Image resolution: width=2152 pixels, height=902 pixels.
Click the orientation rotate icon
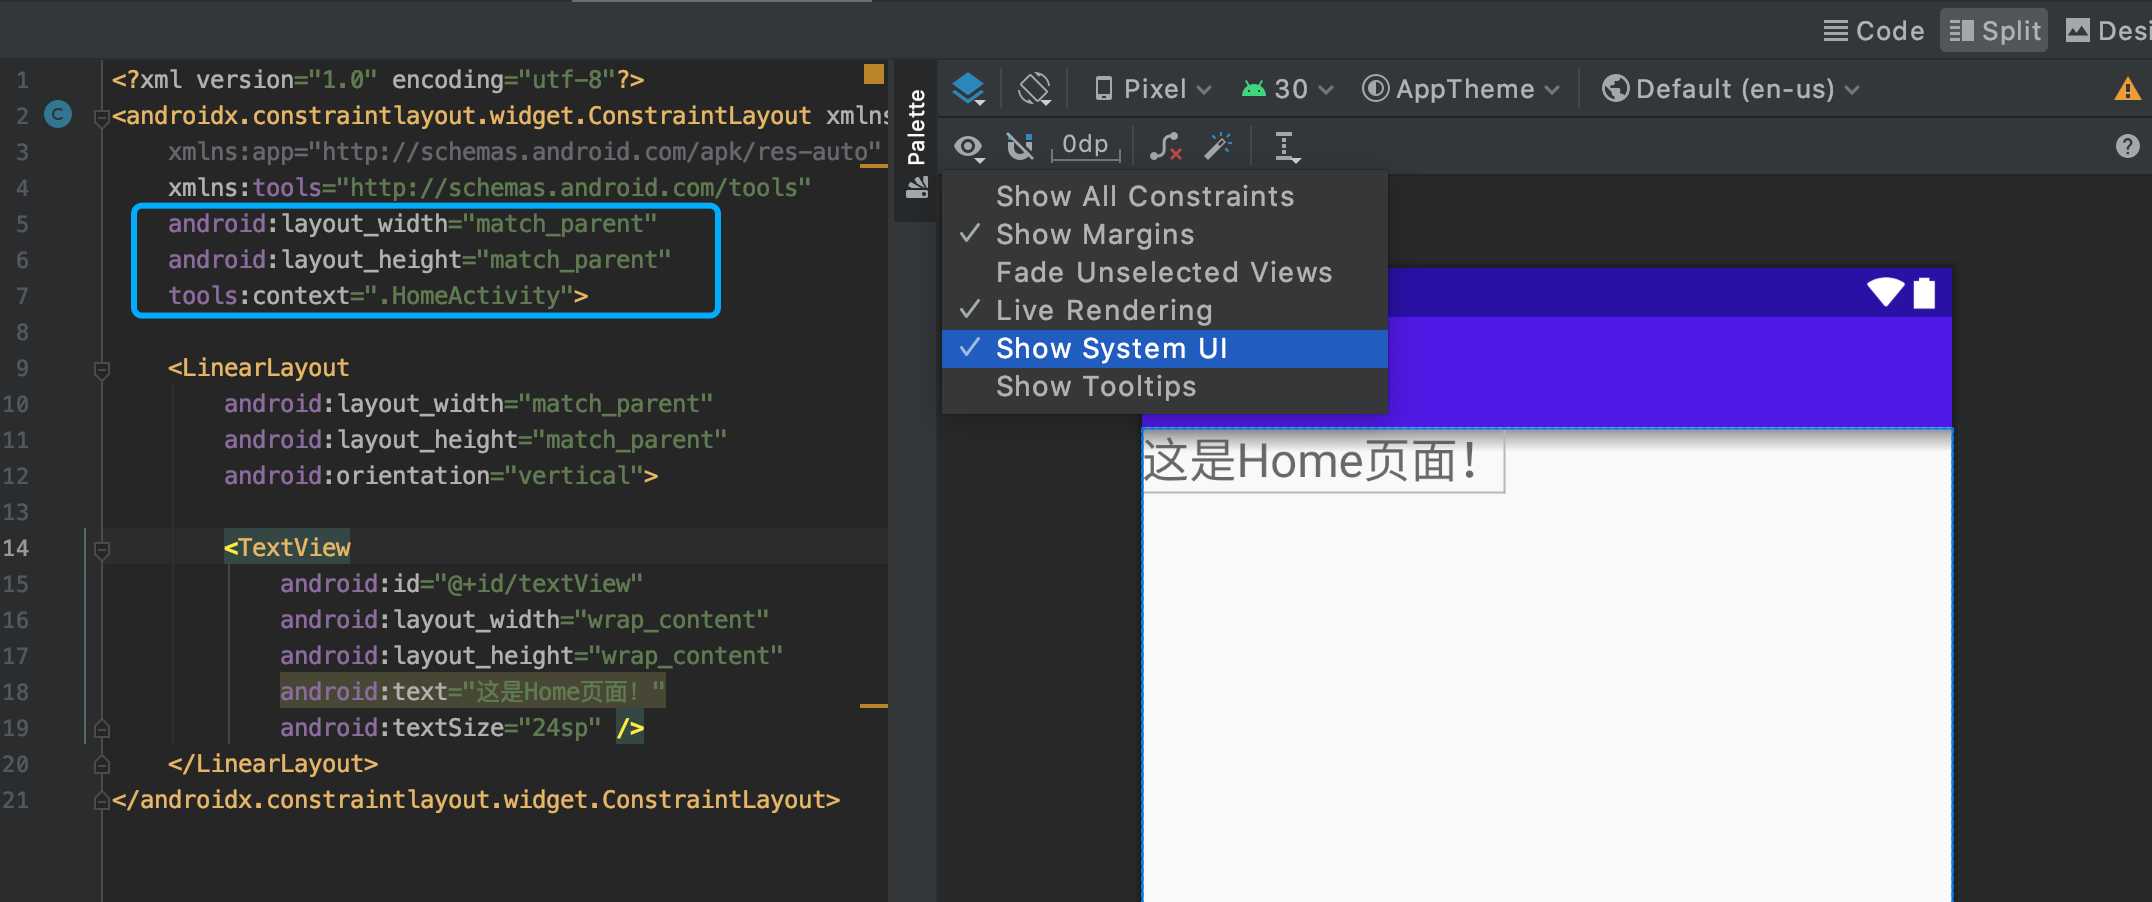coord(1034,89)
